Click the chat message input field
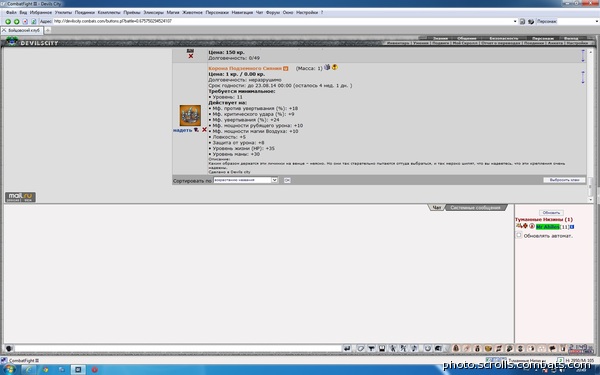600x375 pixels. click(178, 348)
